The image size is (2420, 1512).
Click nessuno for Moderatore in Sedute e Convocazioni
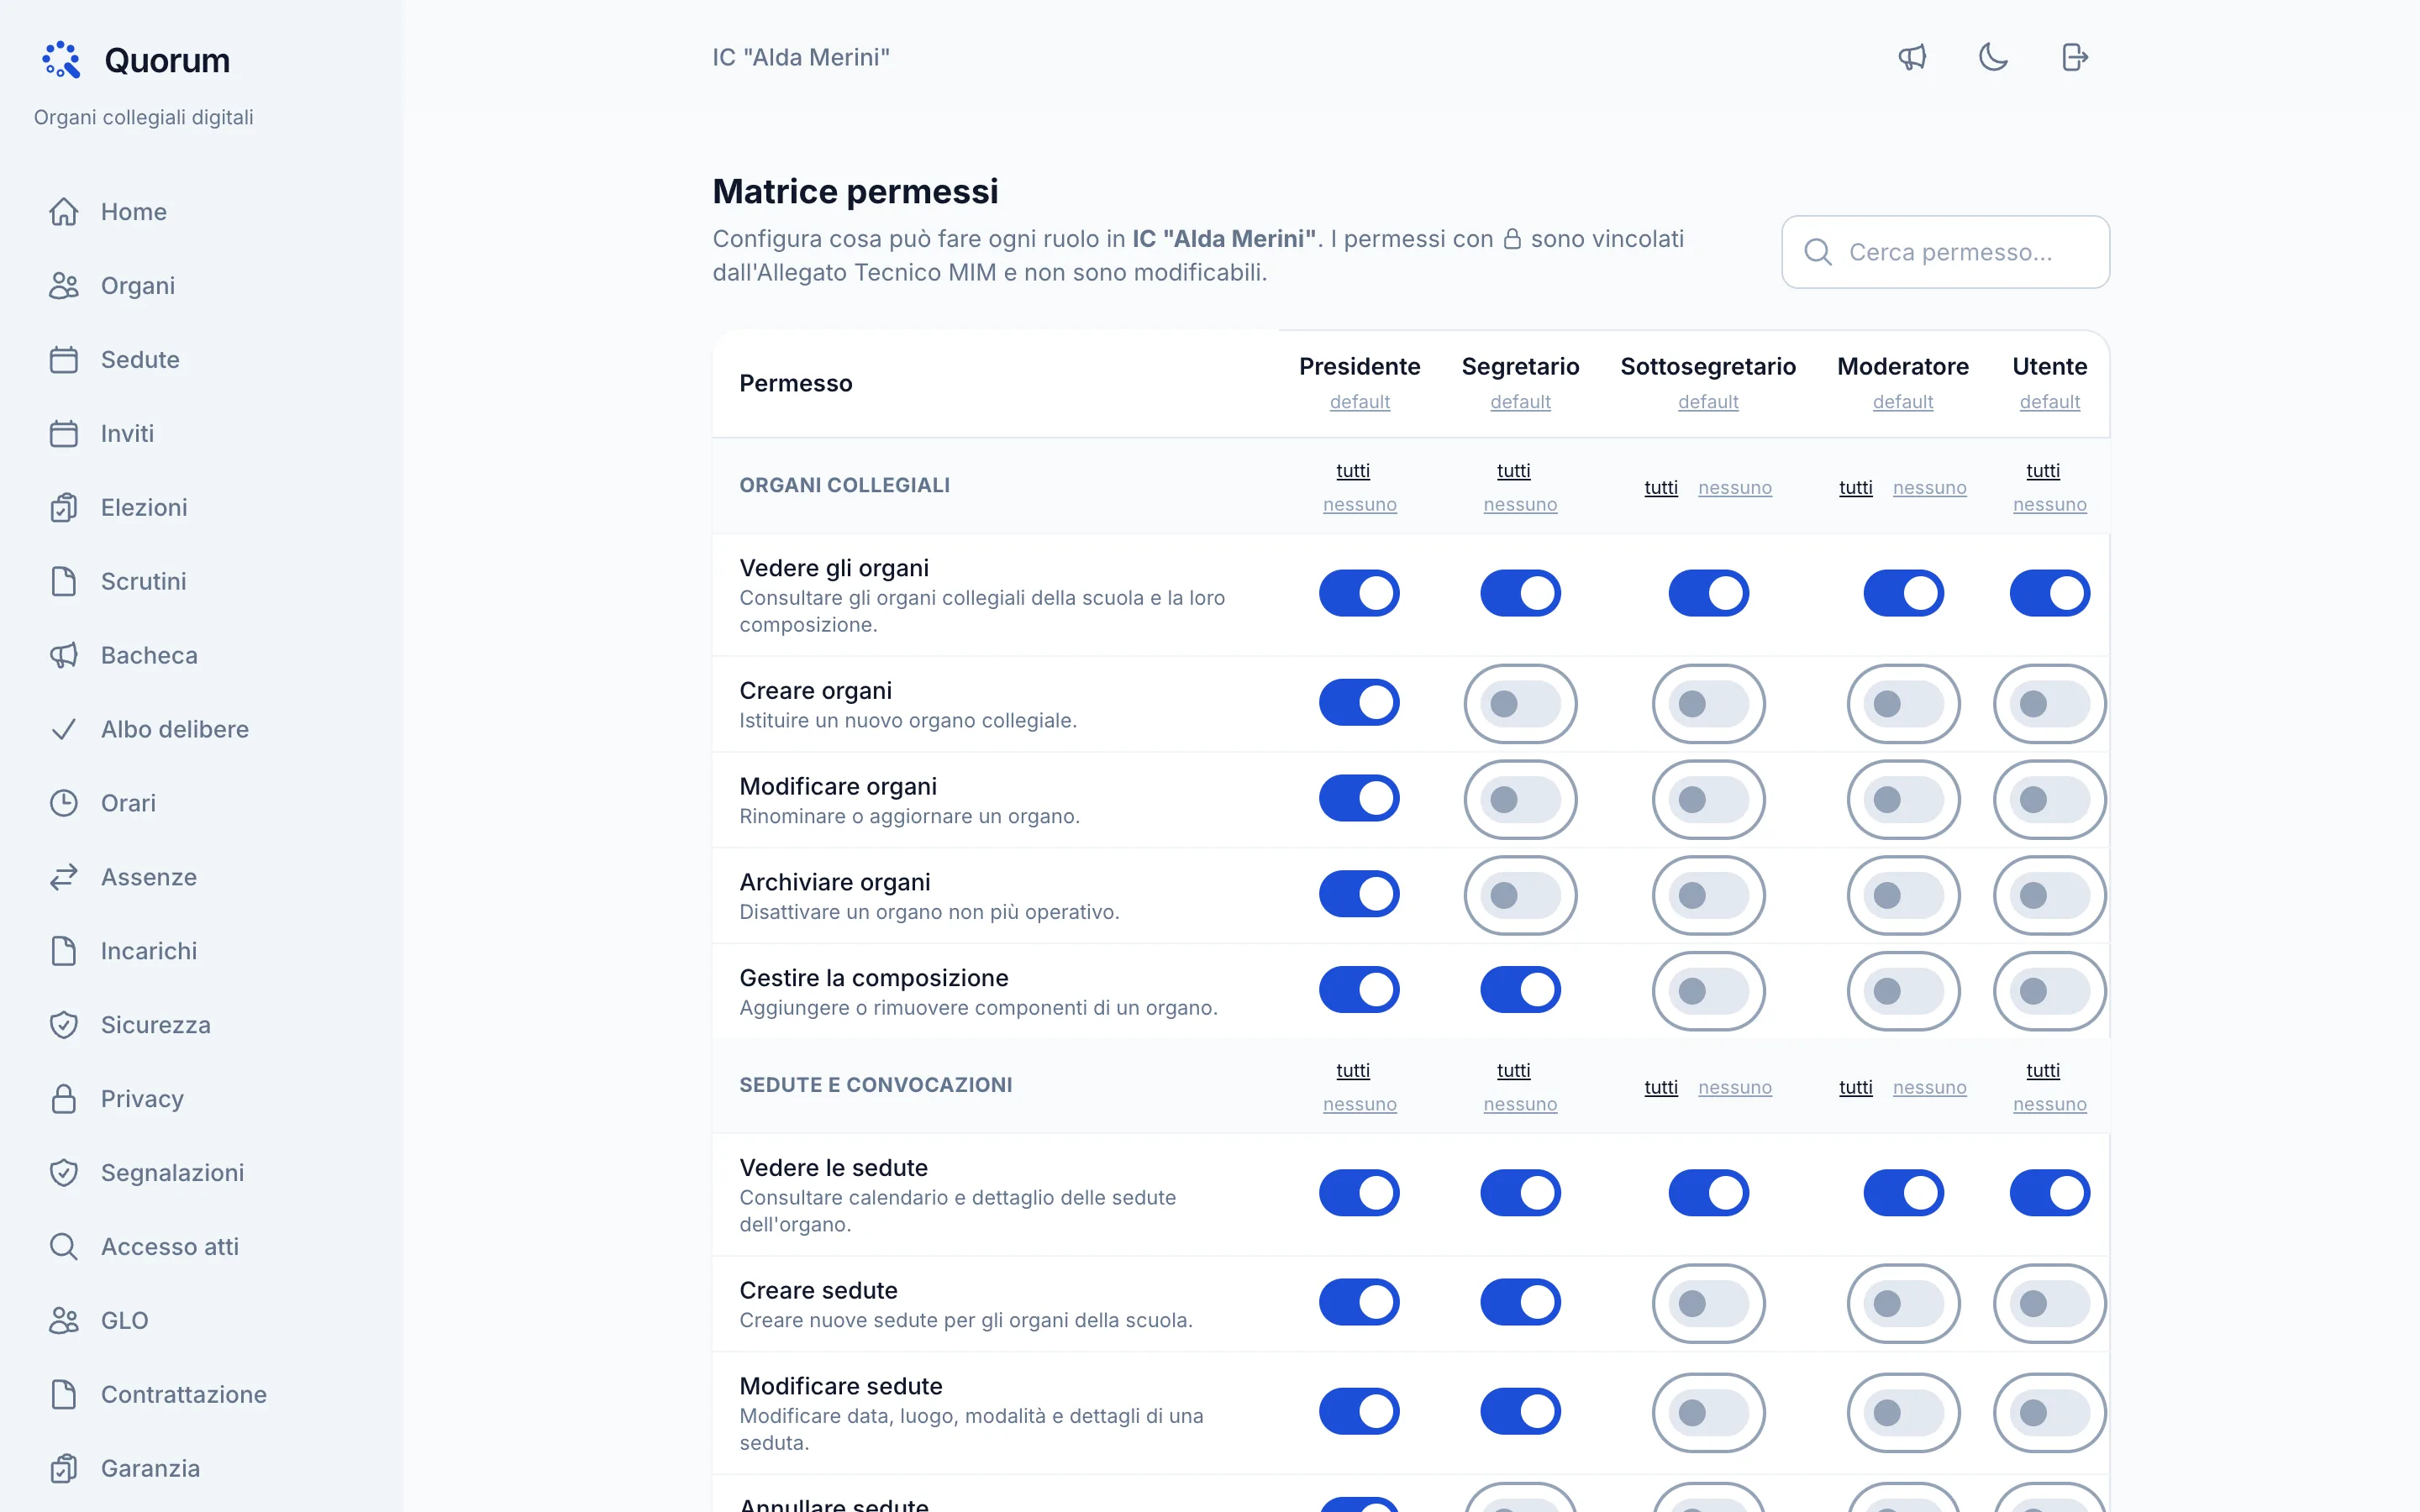[1929, 1088]
